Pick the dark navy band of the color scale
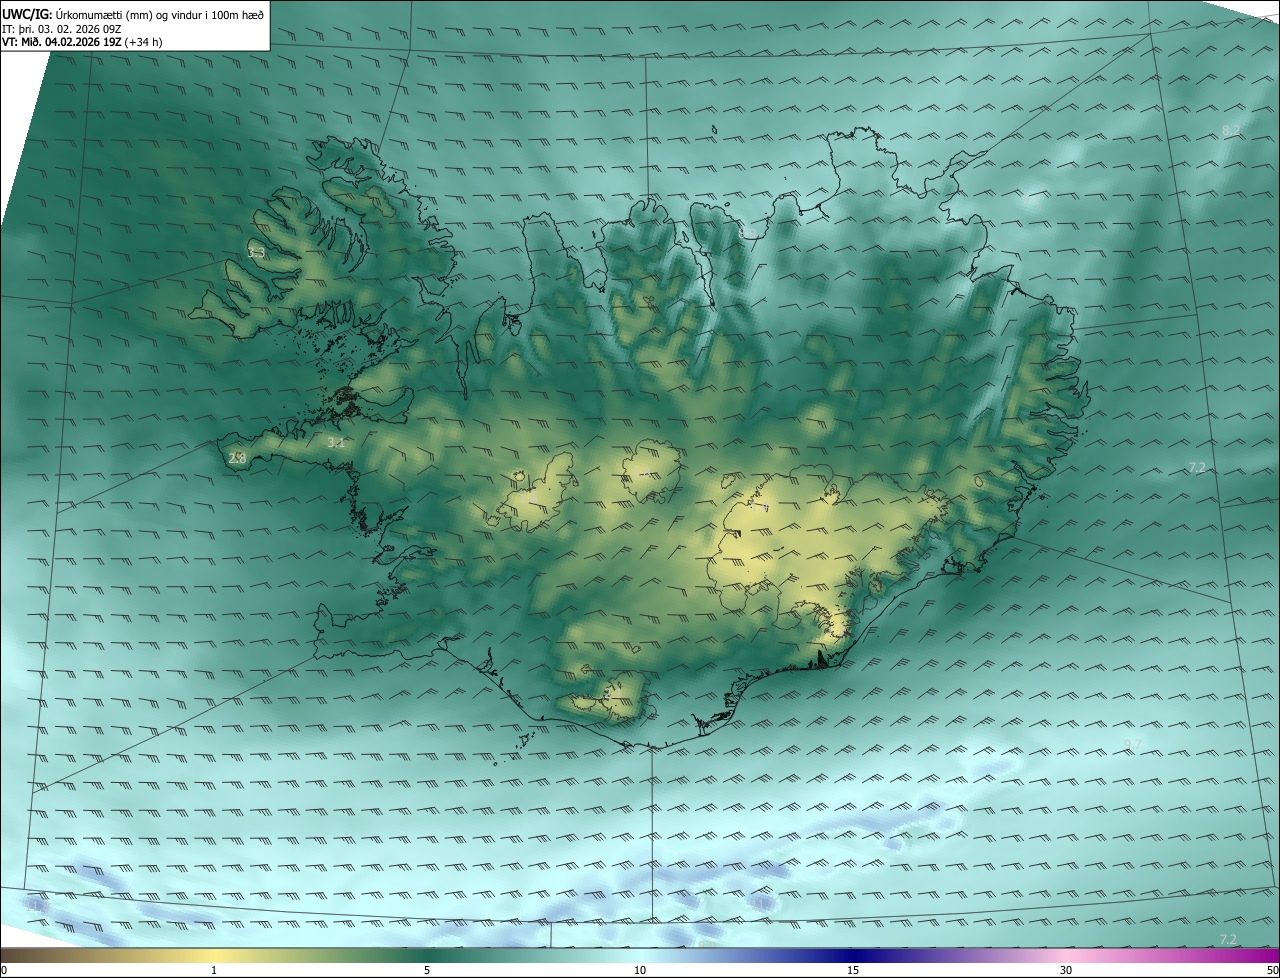Screen dimensions: 1280x978 853,956
